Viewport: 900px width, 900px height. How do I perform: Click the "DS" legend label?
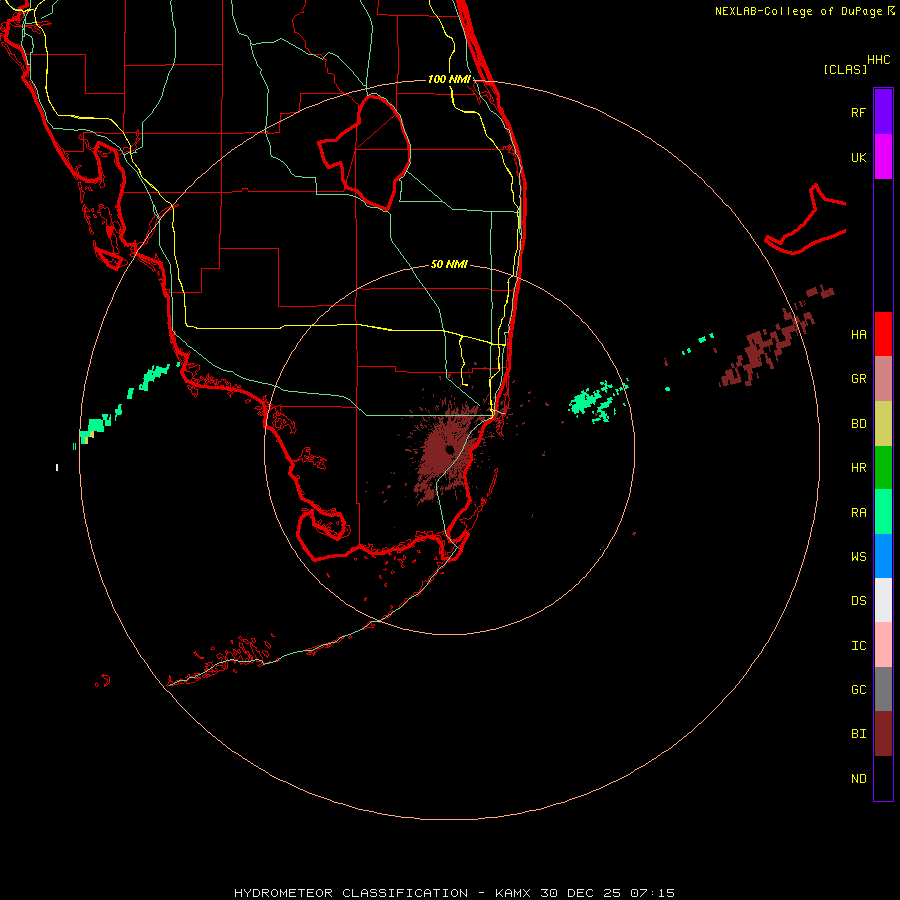(858, 601)
